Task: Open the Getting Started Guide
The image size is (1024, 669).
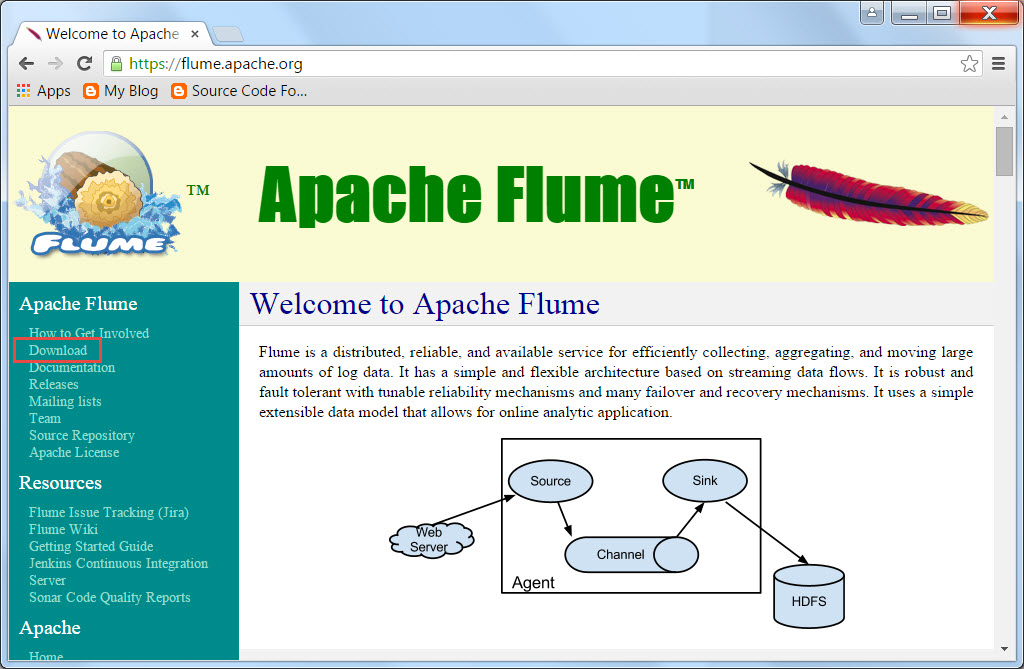Action: click(x=90, y=546)
